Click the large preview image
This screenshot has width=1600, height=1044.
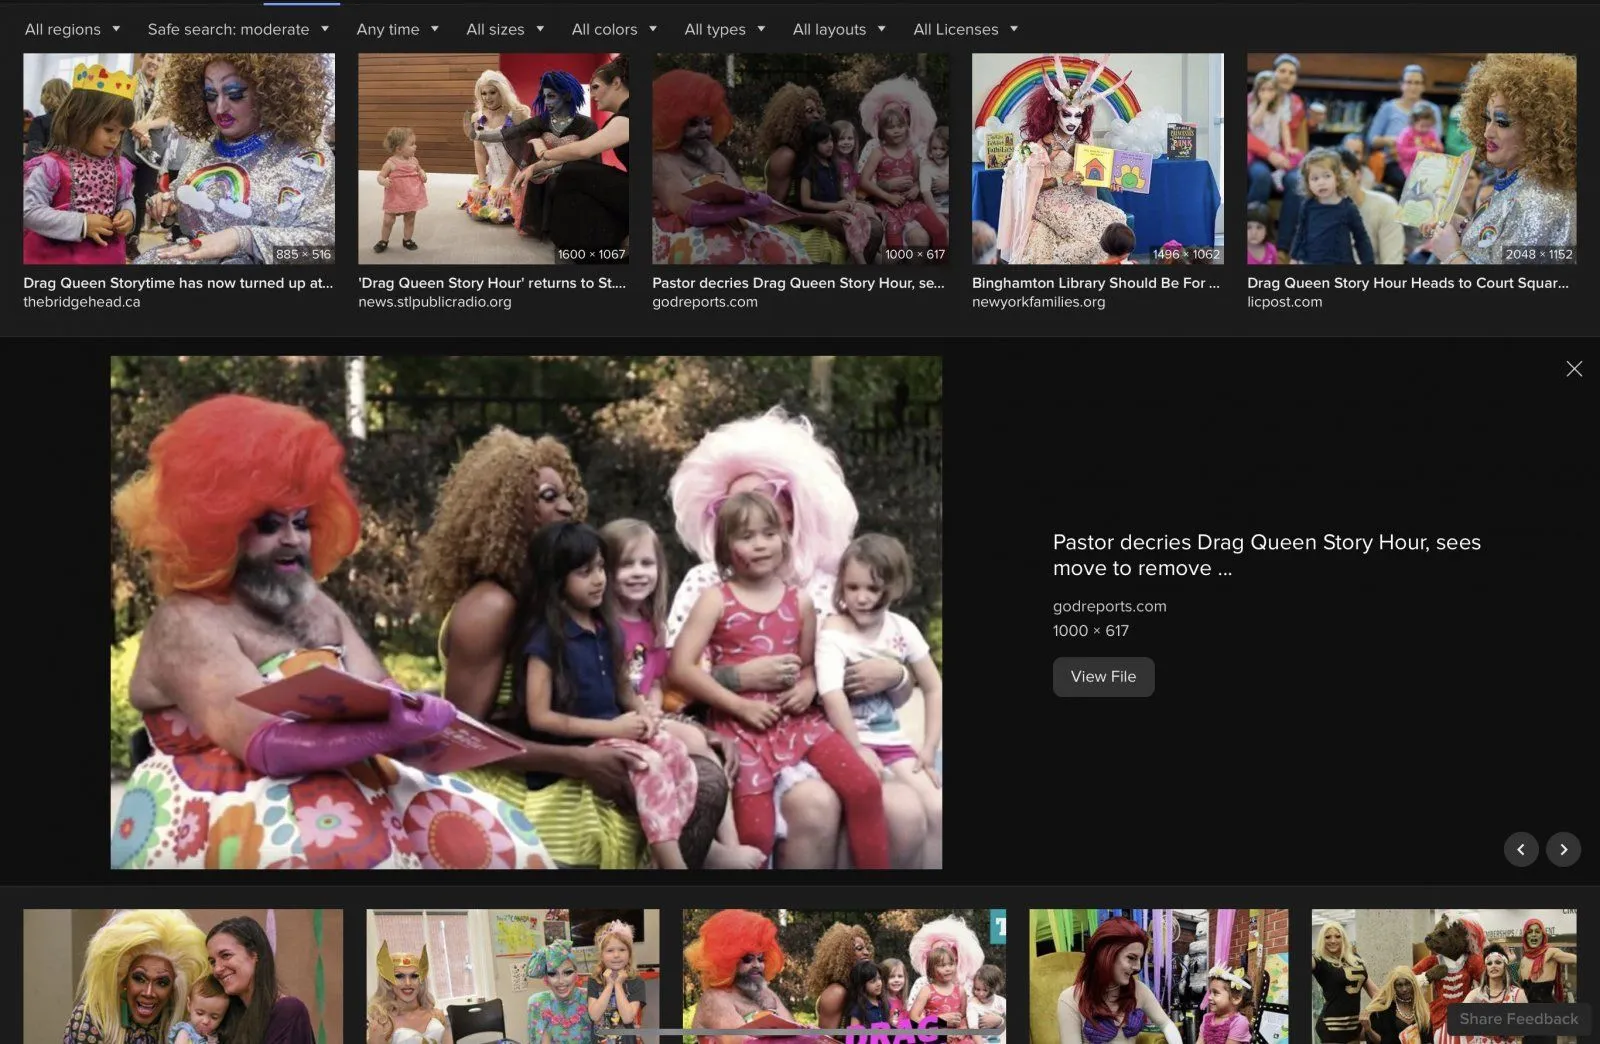click(x=526, y=612)
